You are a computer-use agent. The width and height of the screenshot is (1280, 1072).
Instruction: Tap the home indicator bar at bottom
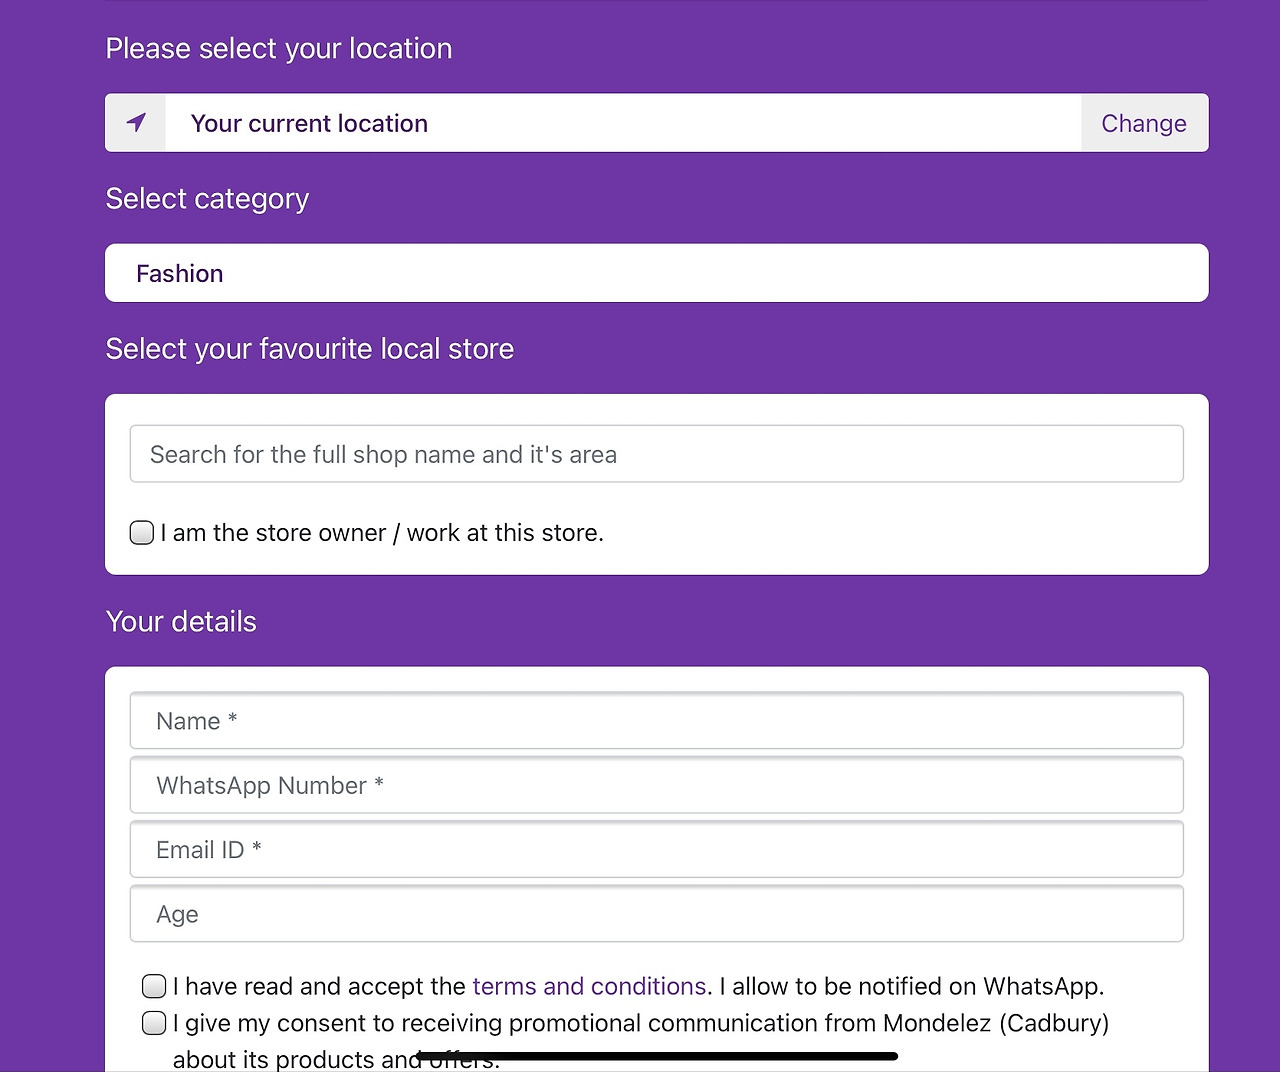[x=656, y=1056]
